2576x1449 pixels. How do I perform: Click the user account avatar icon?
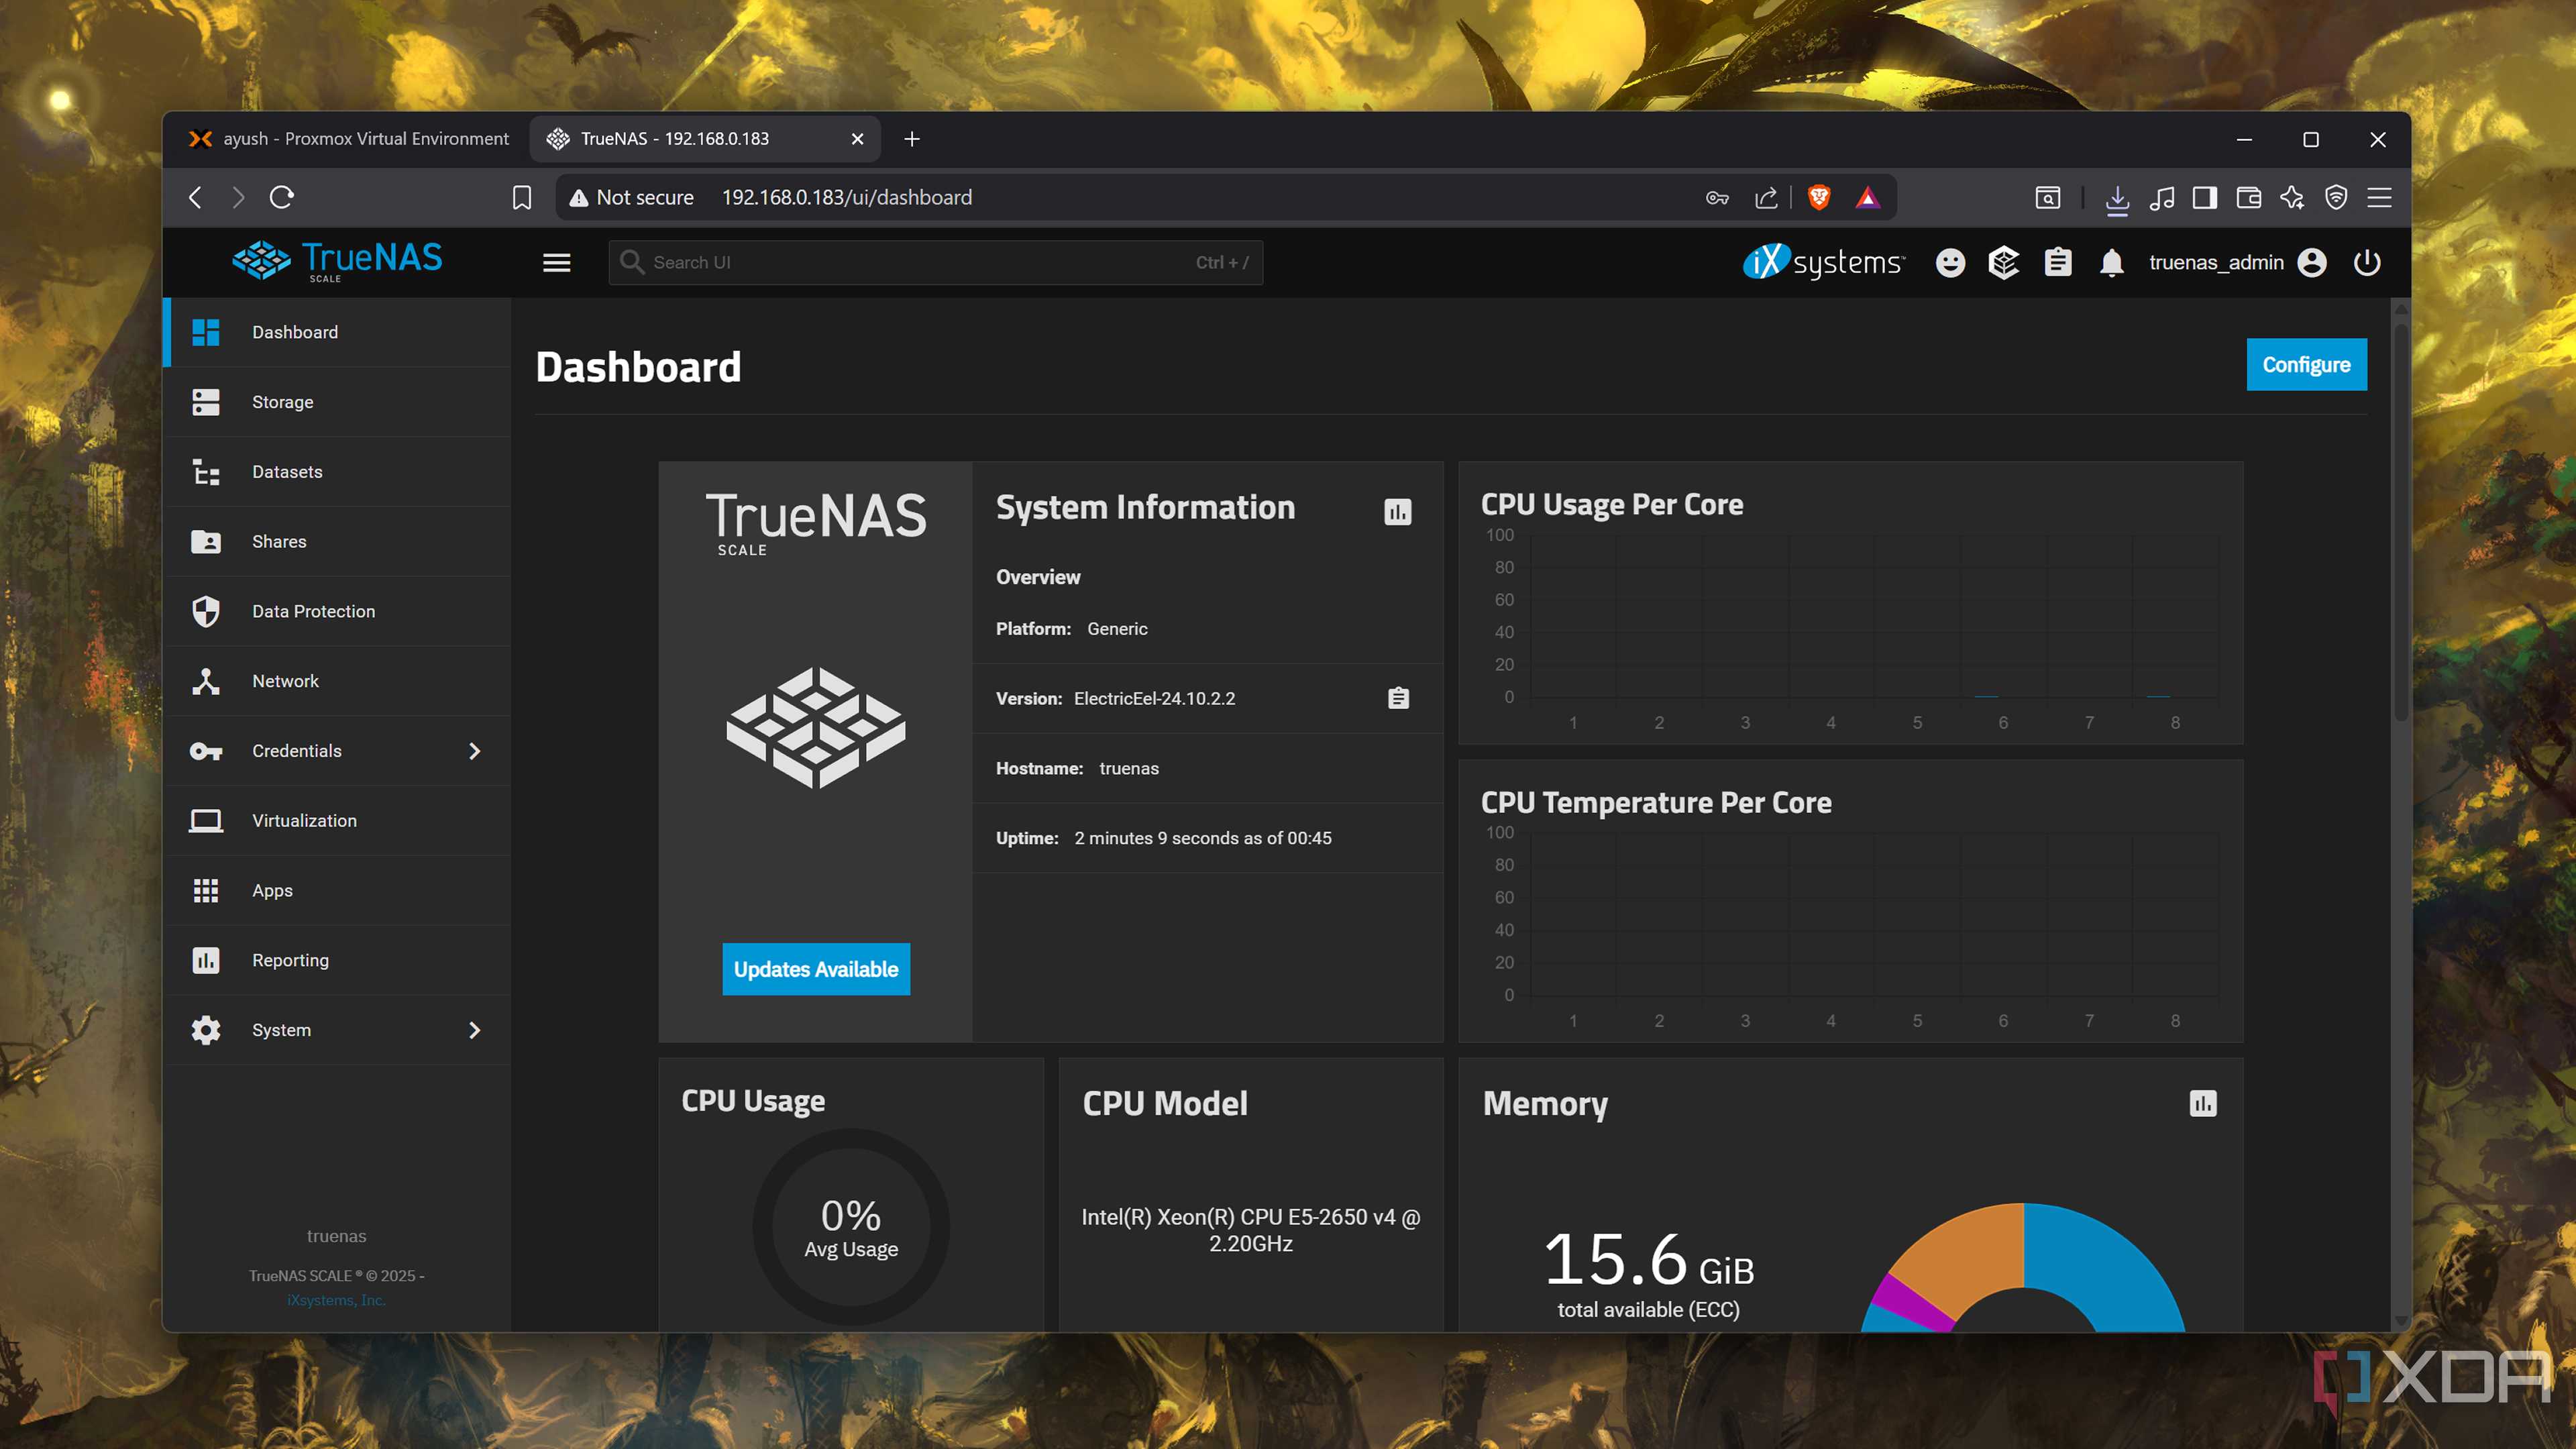click(x=2312, y=262)
